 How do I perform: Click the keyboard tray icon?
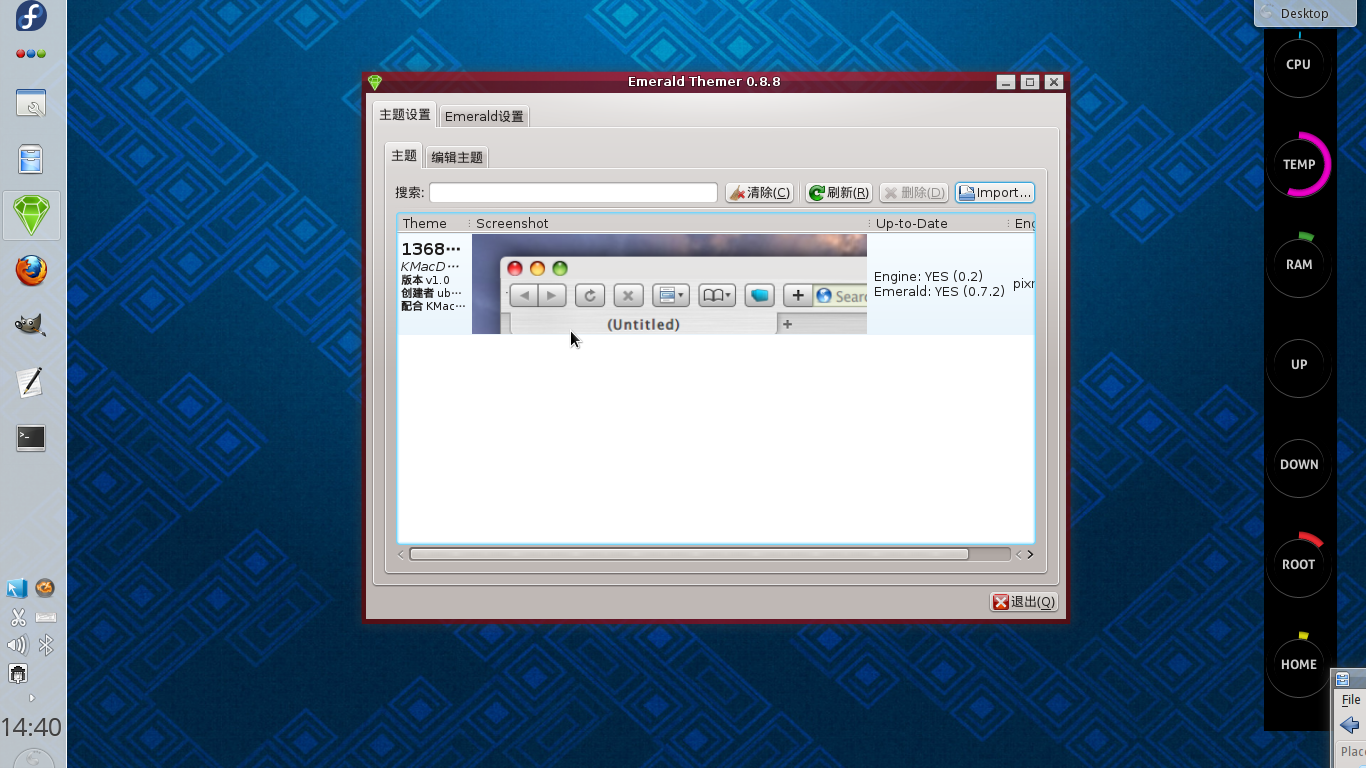tap(46, 617)
